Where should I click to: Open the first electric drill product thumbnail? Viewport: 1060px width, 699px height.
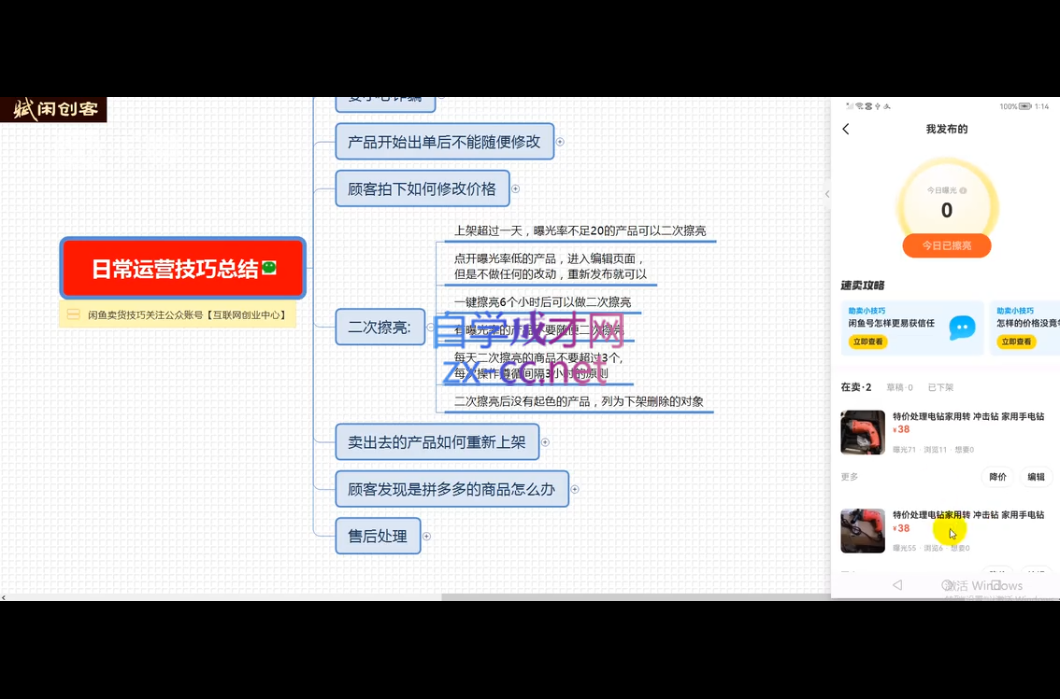click(862, 432)
